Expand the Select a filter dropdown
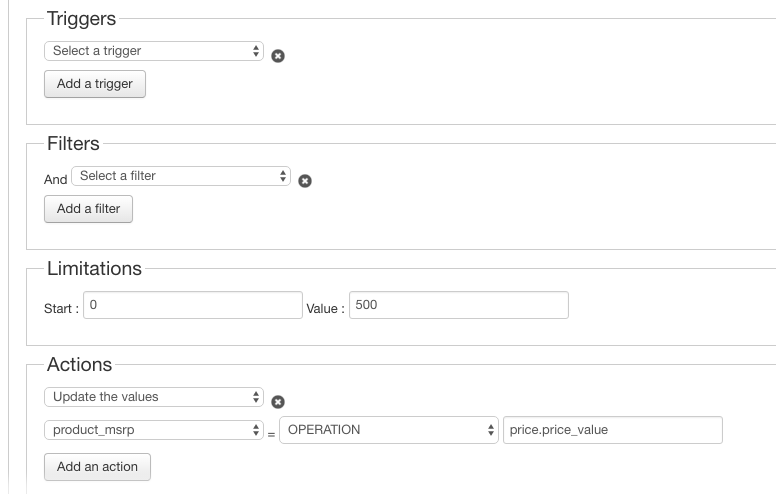This screenshot has height=494, width=776. click(181, 176)
